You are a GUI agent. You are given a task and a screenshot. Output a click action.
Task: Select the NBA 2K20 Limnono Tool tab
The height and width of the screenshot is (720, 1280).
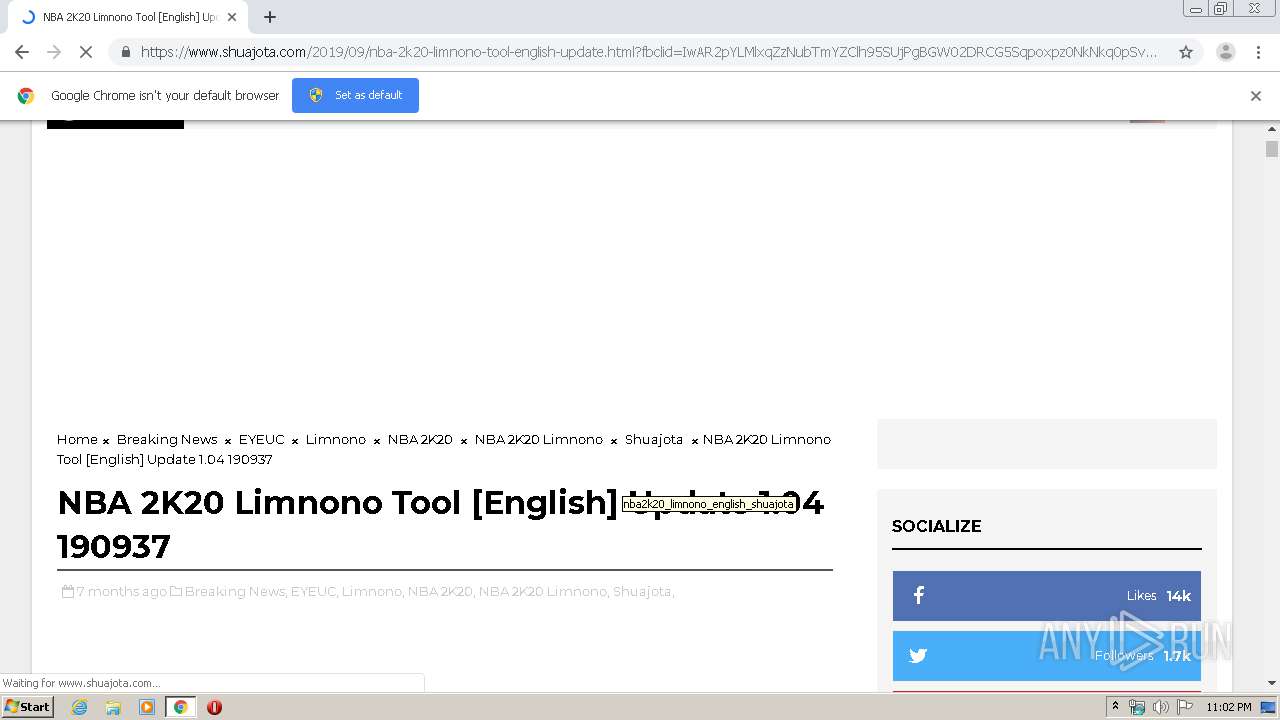126,17
